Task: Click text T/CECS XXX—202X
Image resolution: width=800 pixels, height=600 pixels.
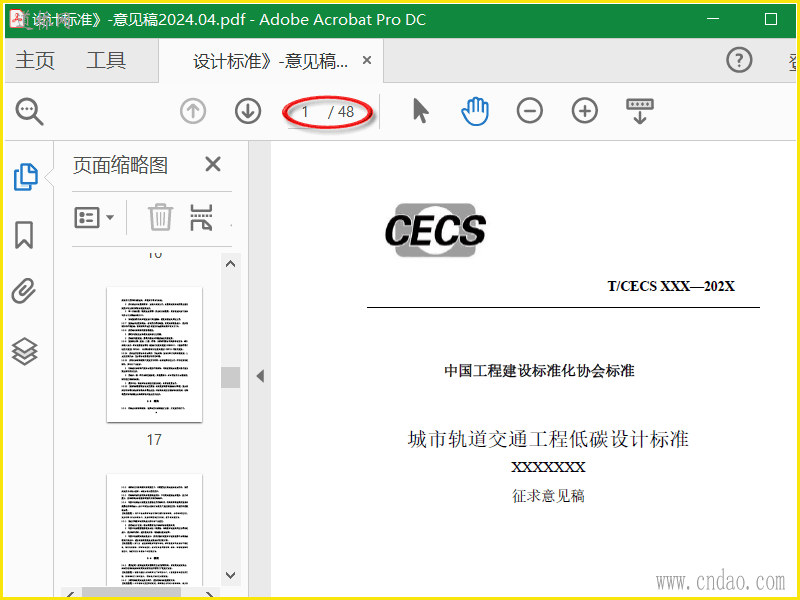Action: tap(671, 286)
